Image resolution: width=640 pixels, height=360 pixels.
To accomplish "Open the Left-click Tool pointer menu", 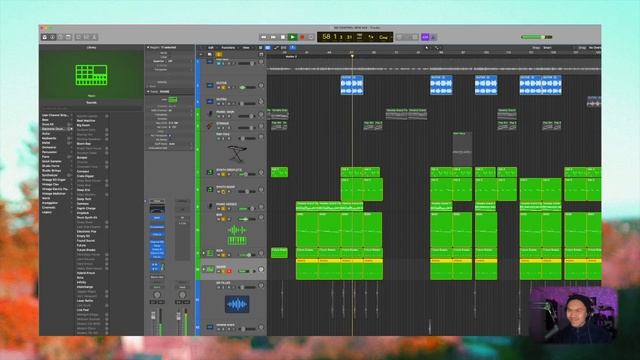I will (x=427, y=48).
